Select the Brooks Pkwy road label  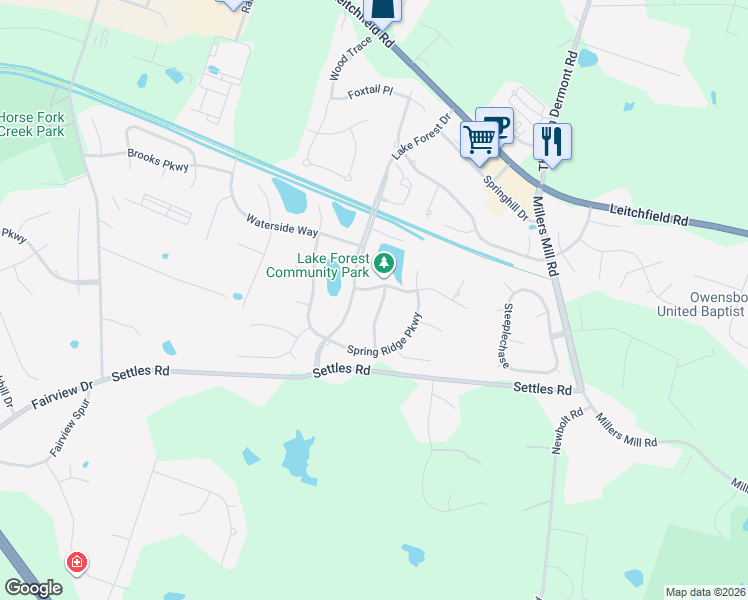(x=158, y=160)
